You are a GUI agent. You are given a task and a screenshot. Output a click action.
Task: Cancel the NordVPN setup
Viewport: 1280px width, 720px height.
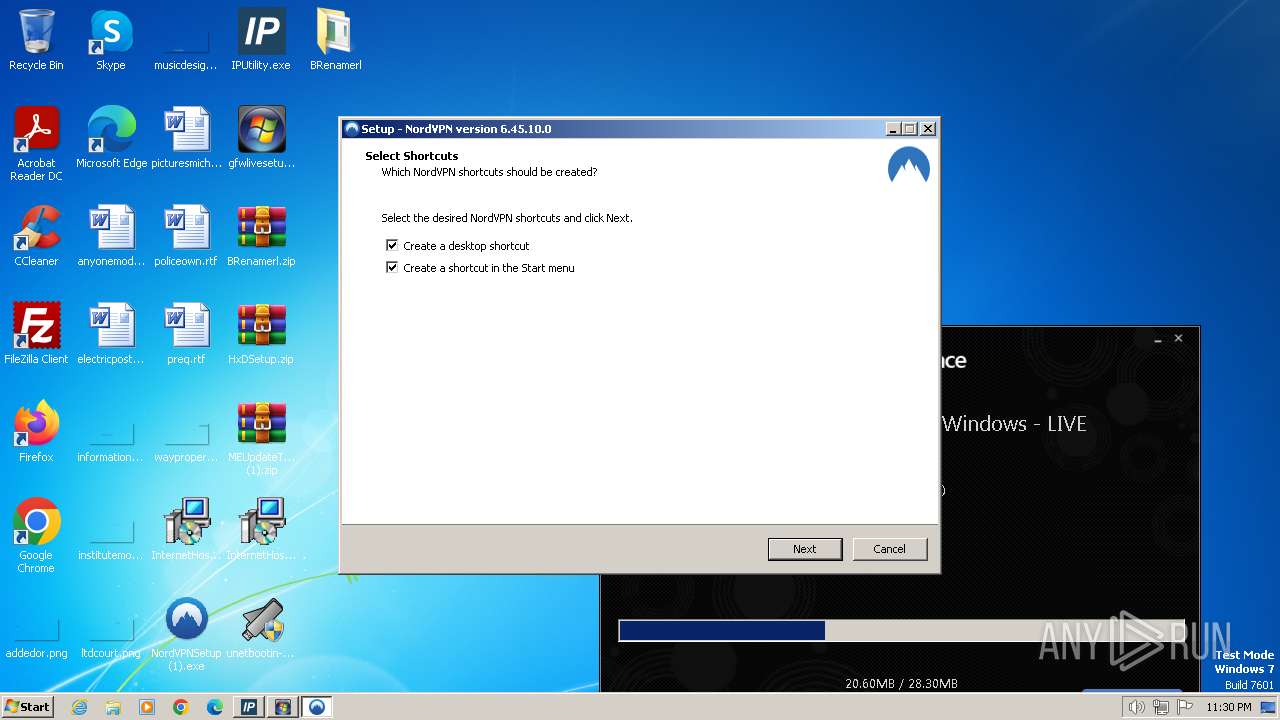pyautogui.click(x=889, y=549)
